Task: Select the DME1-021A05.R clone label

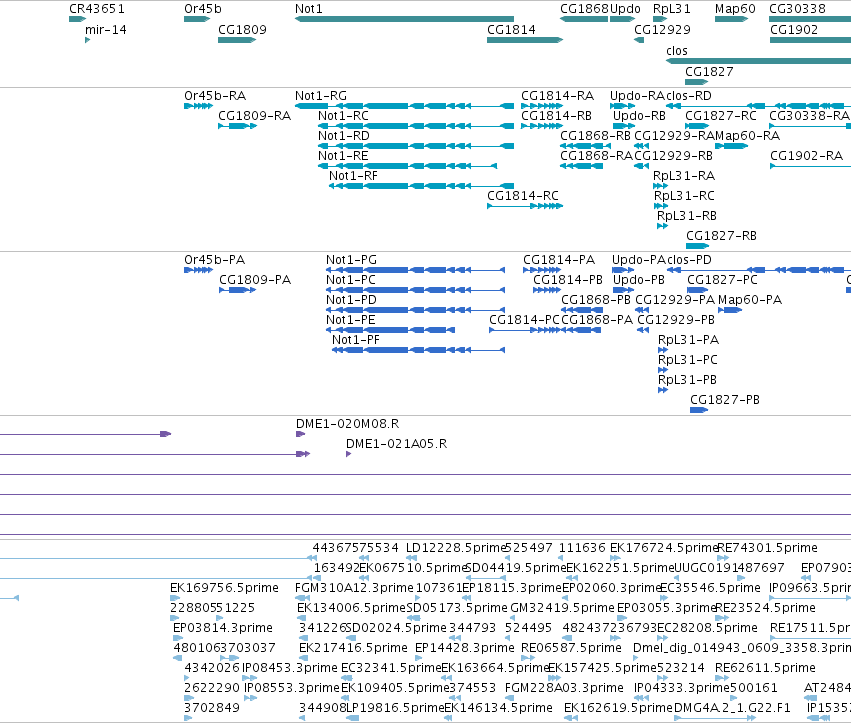Action: point(397,444)
